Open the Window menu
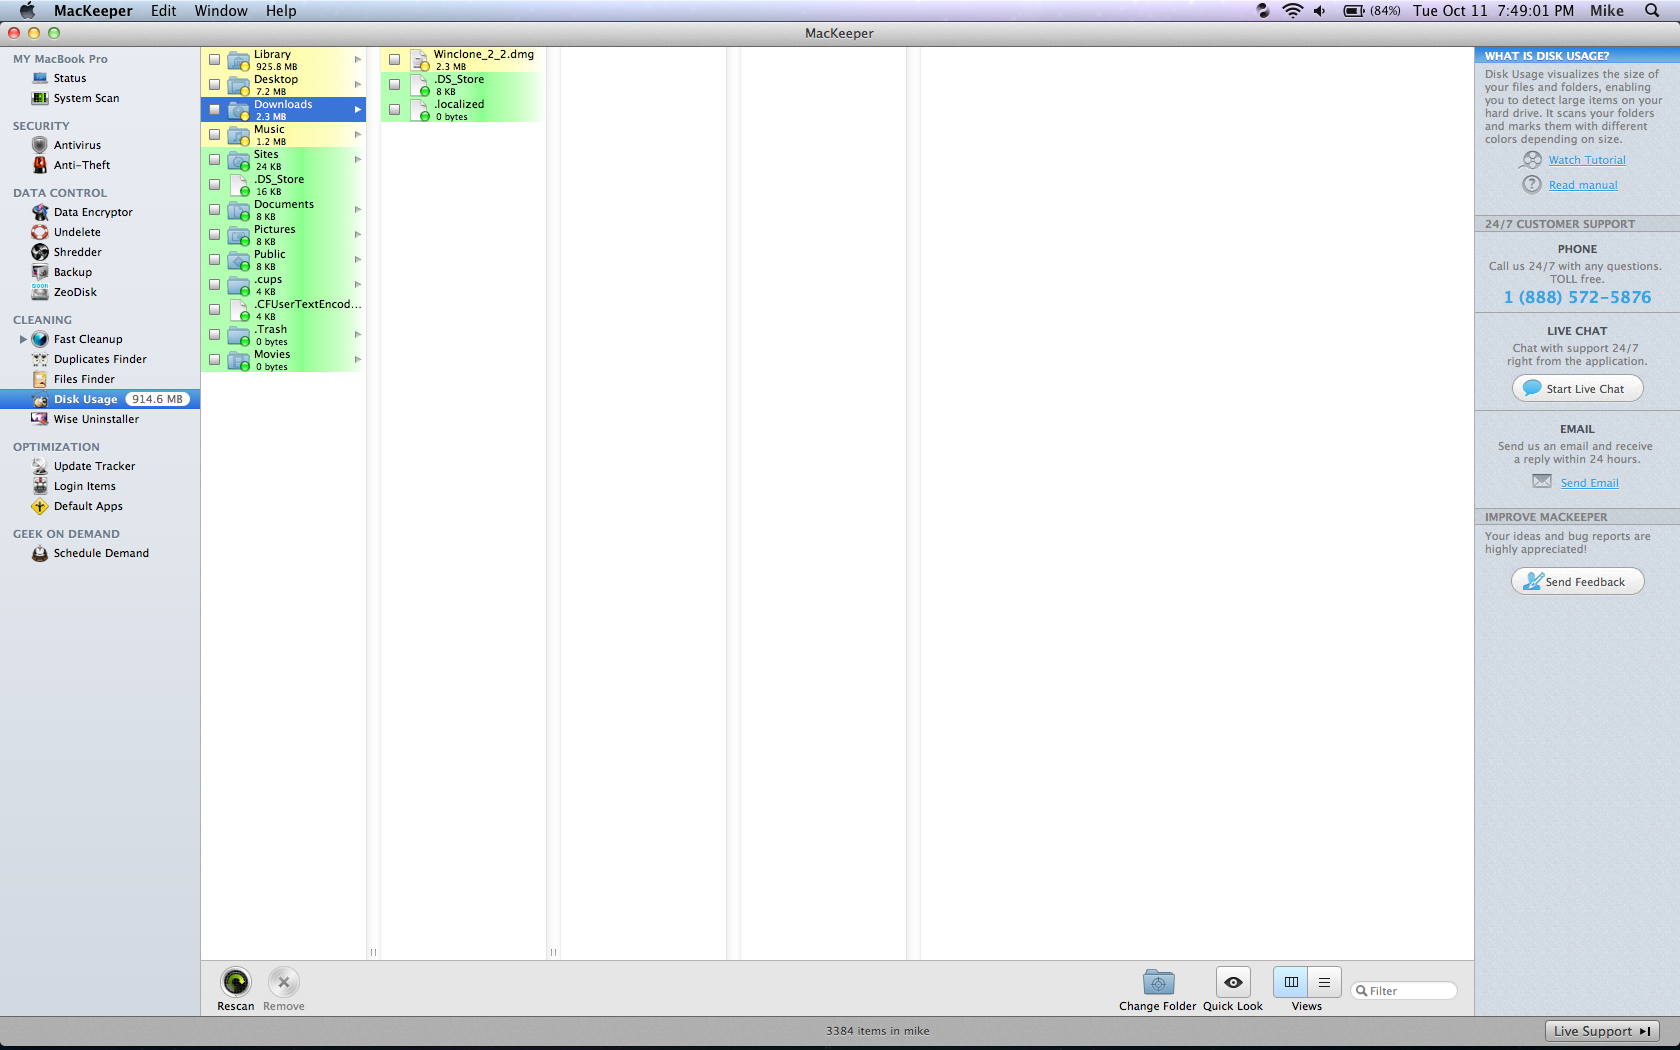Viewport: 1680px width, 1050px height. [221, 11]
